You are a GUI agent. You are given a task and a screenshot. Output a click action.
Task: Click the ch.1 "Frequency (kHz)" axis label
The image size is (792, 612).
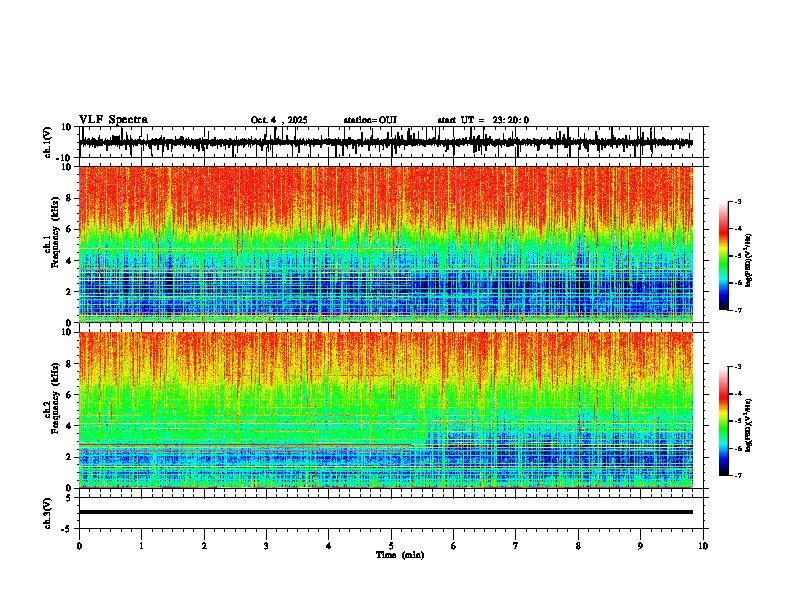click(55, 232)
